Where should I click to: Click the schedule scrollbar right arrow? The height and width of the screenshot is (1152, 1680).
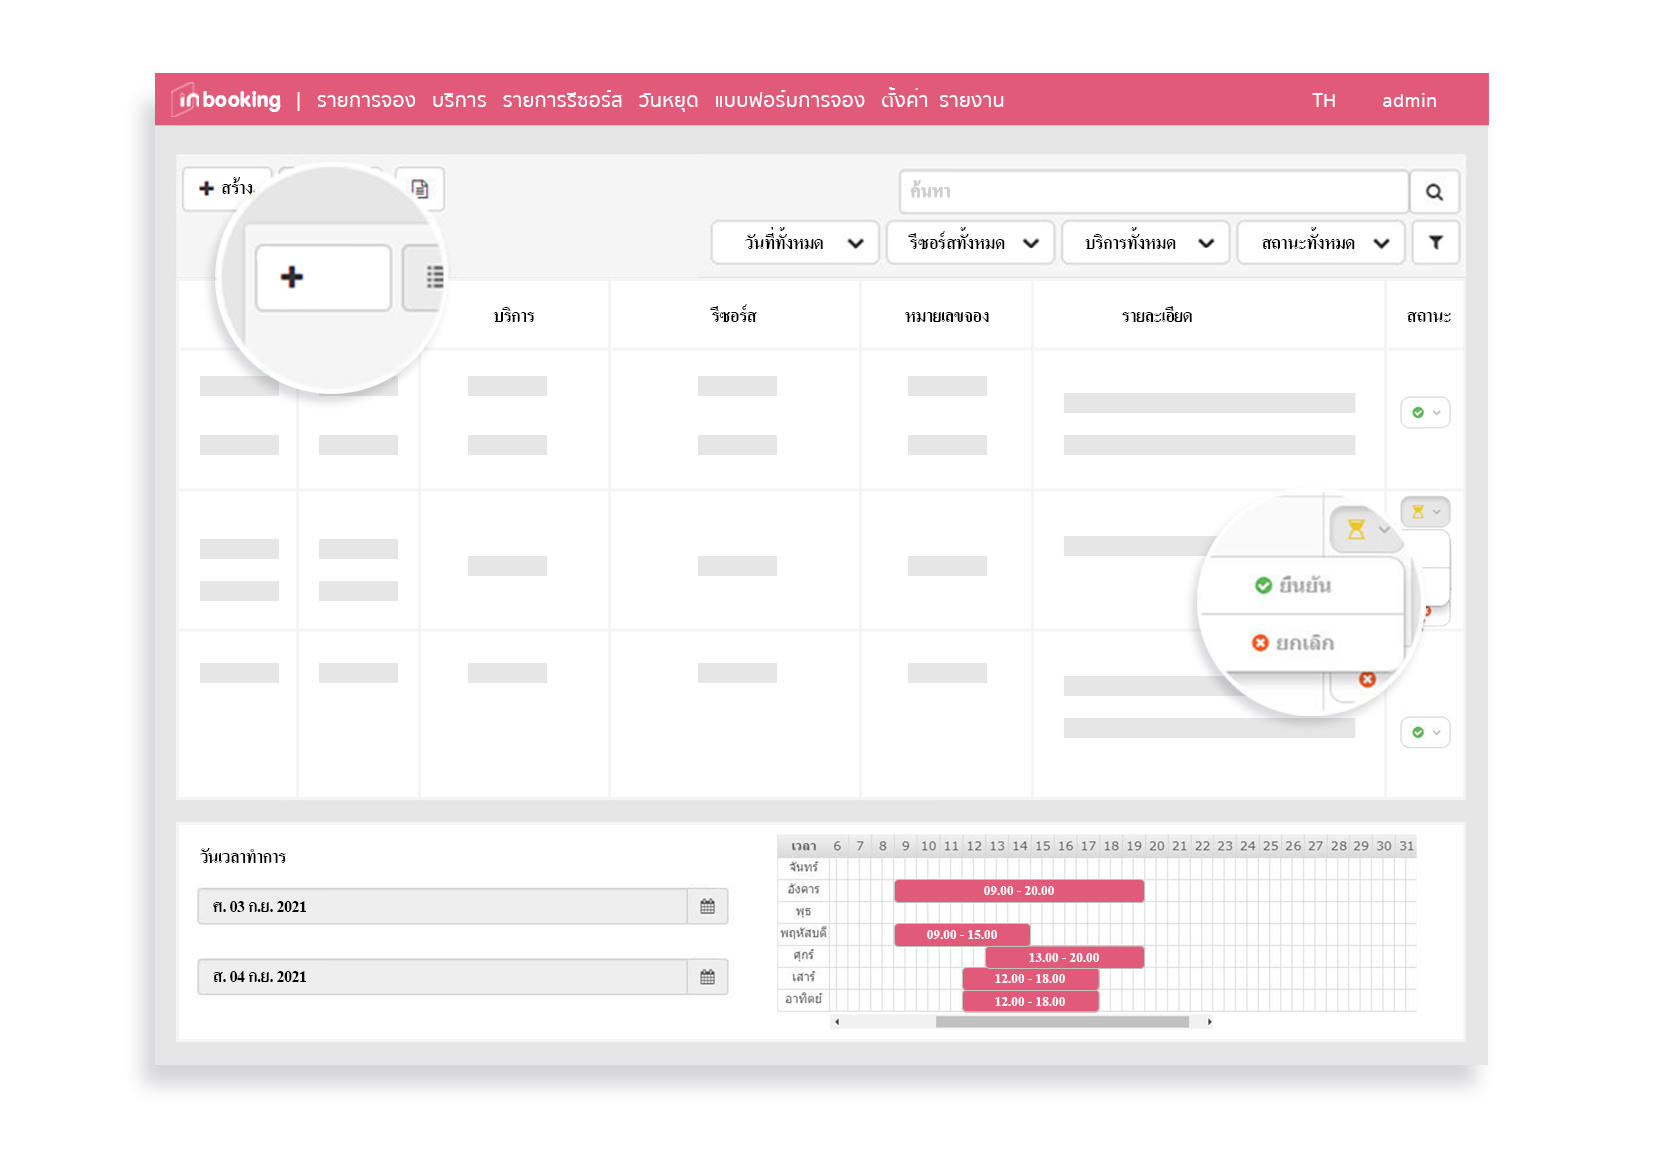coord(1209,1022)
